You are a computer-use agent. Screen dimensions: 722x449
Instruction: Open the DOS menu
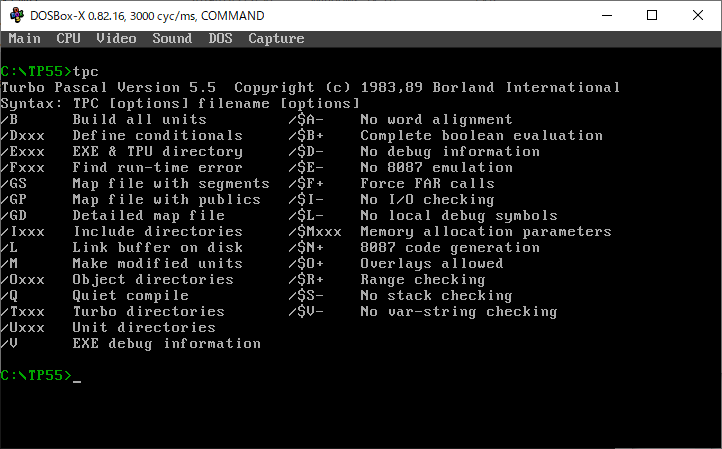click(220, 39)
